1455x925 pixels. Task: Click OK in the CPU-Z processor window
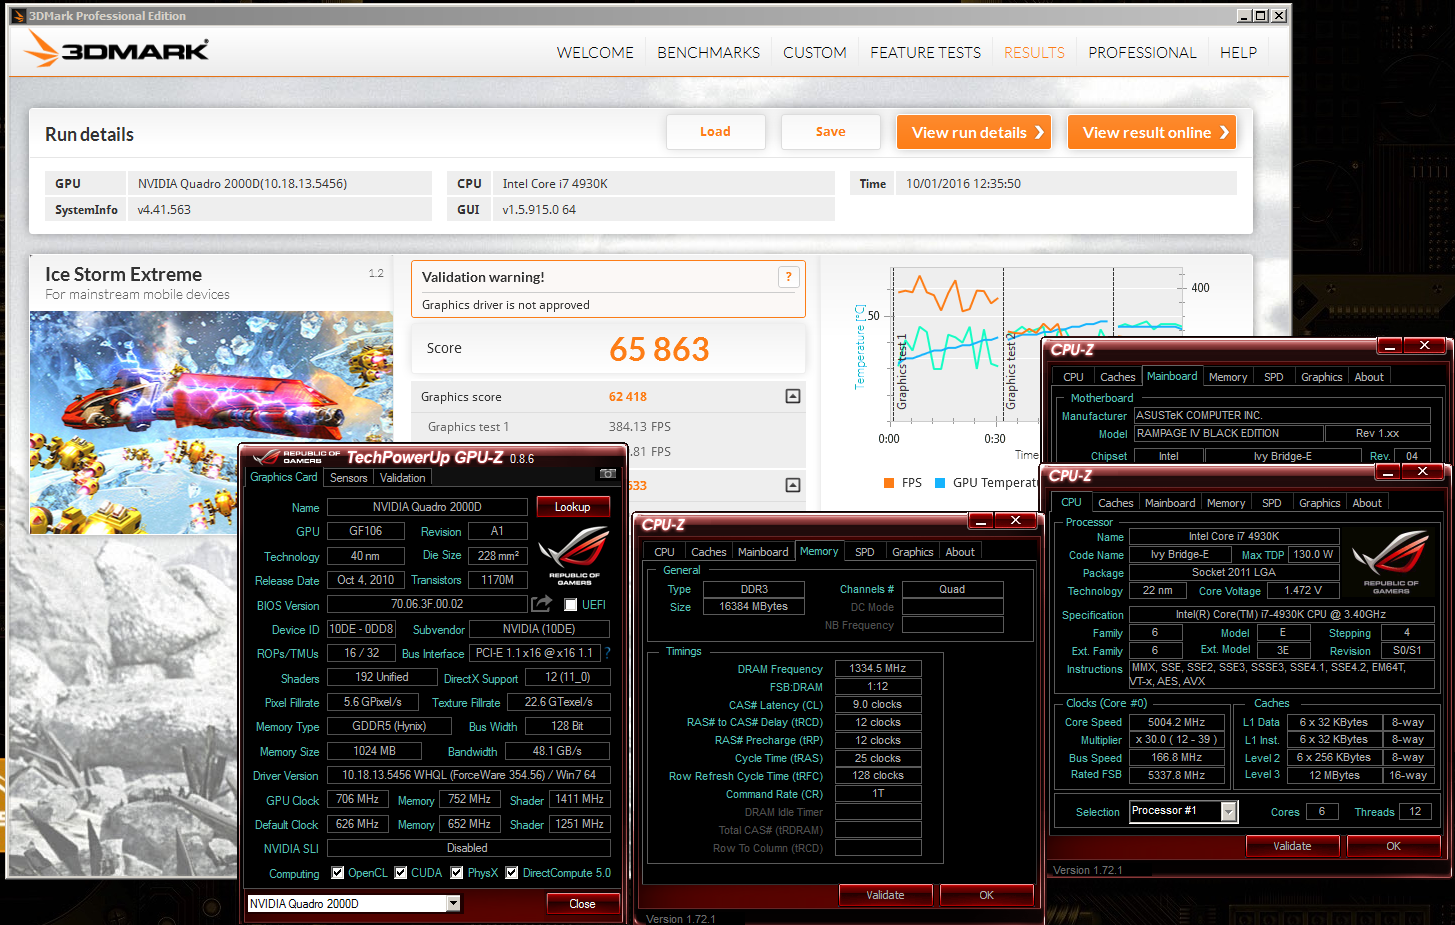(x=1393, y=846)
